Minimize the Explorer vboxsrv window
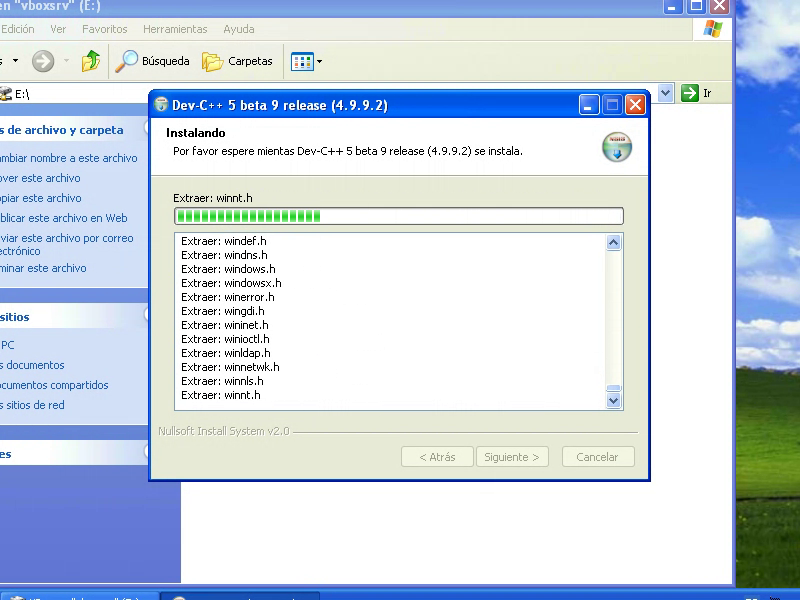 (673, 6)
